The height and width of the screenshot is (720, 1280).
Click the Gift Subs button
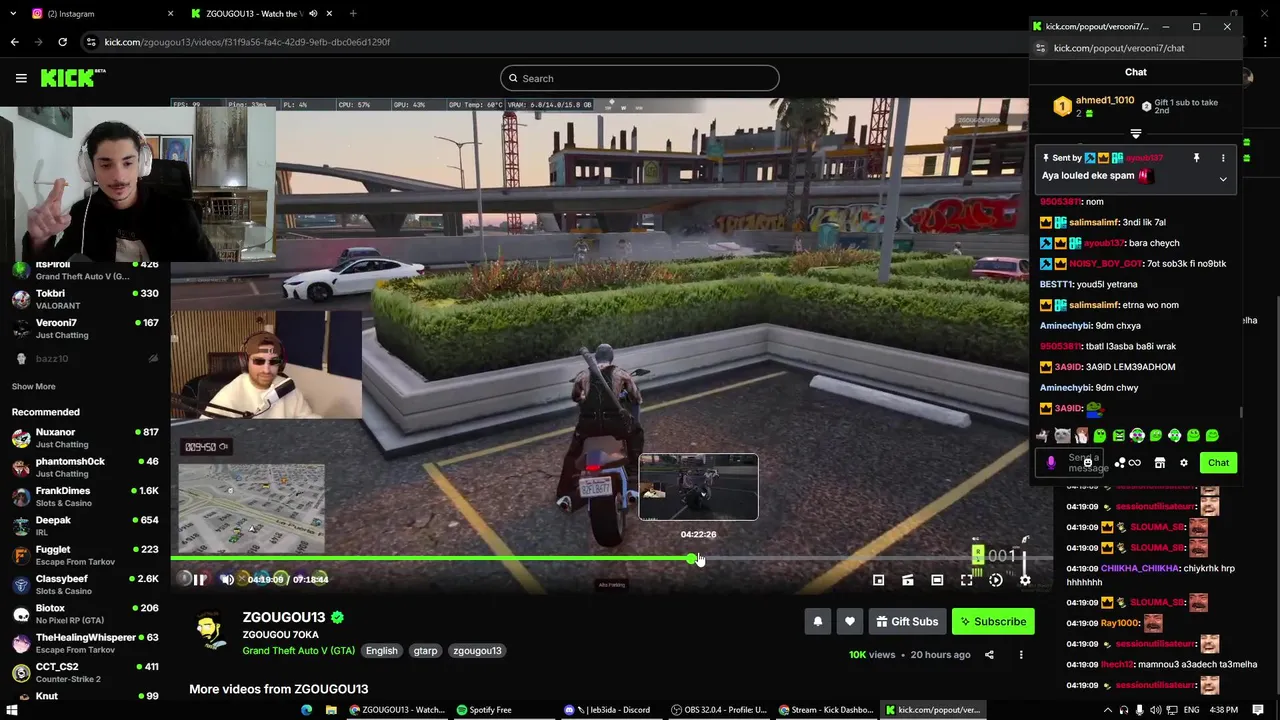907,621
